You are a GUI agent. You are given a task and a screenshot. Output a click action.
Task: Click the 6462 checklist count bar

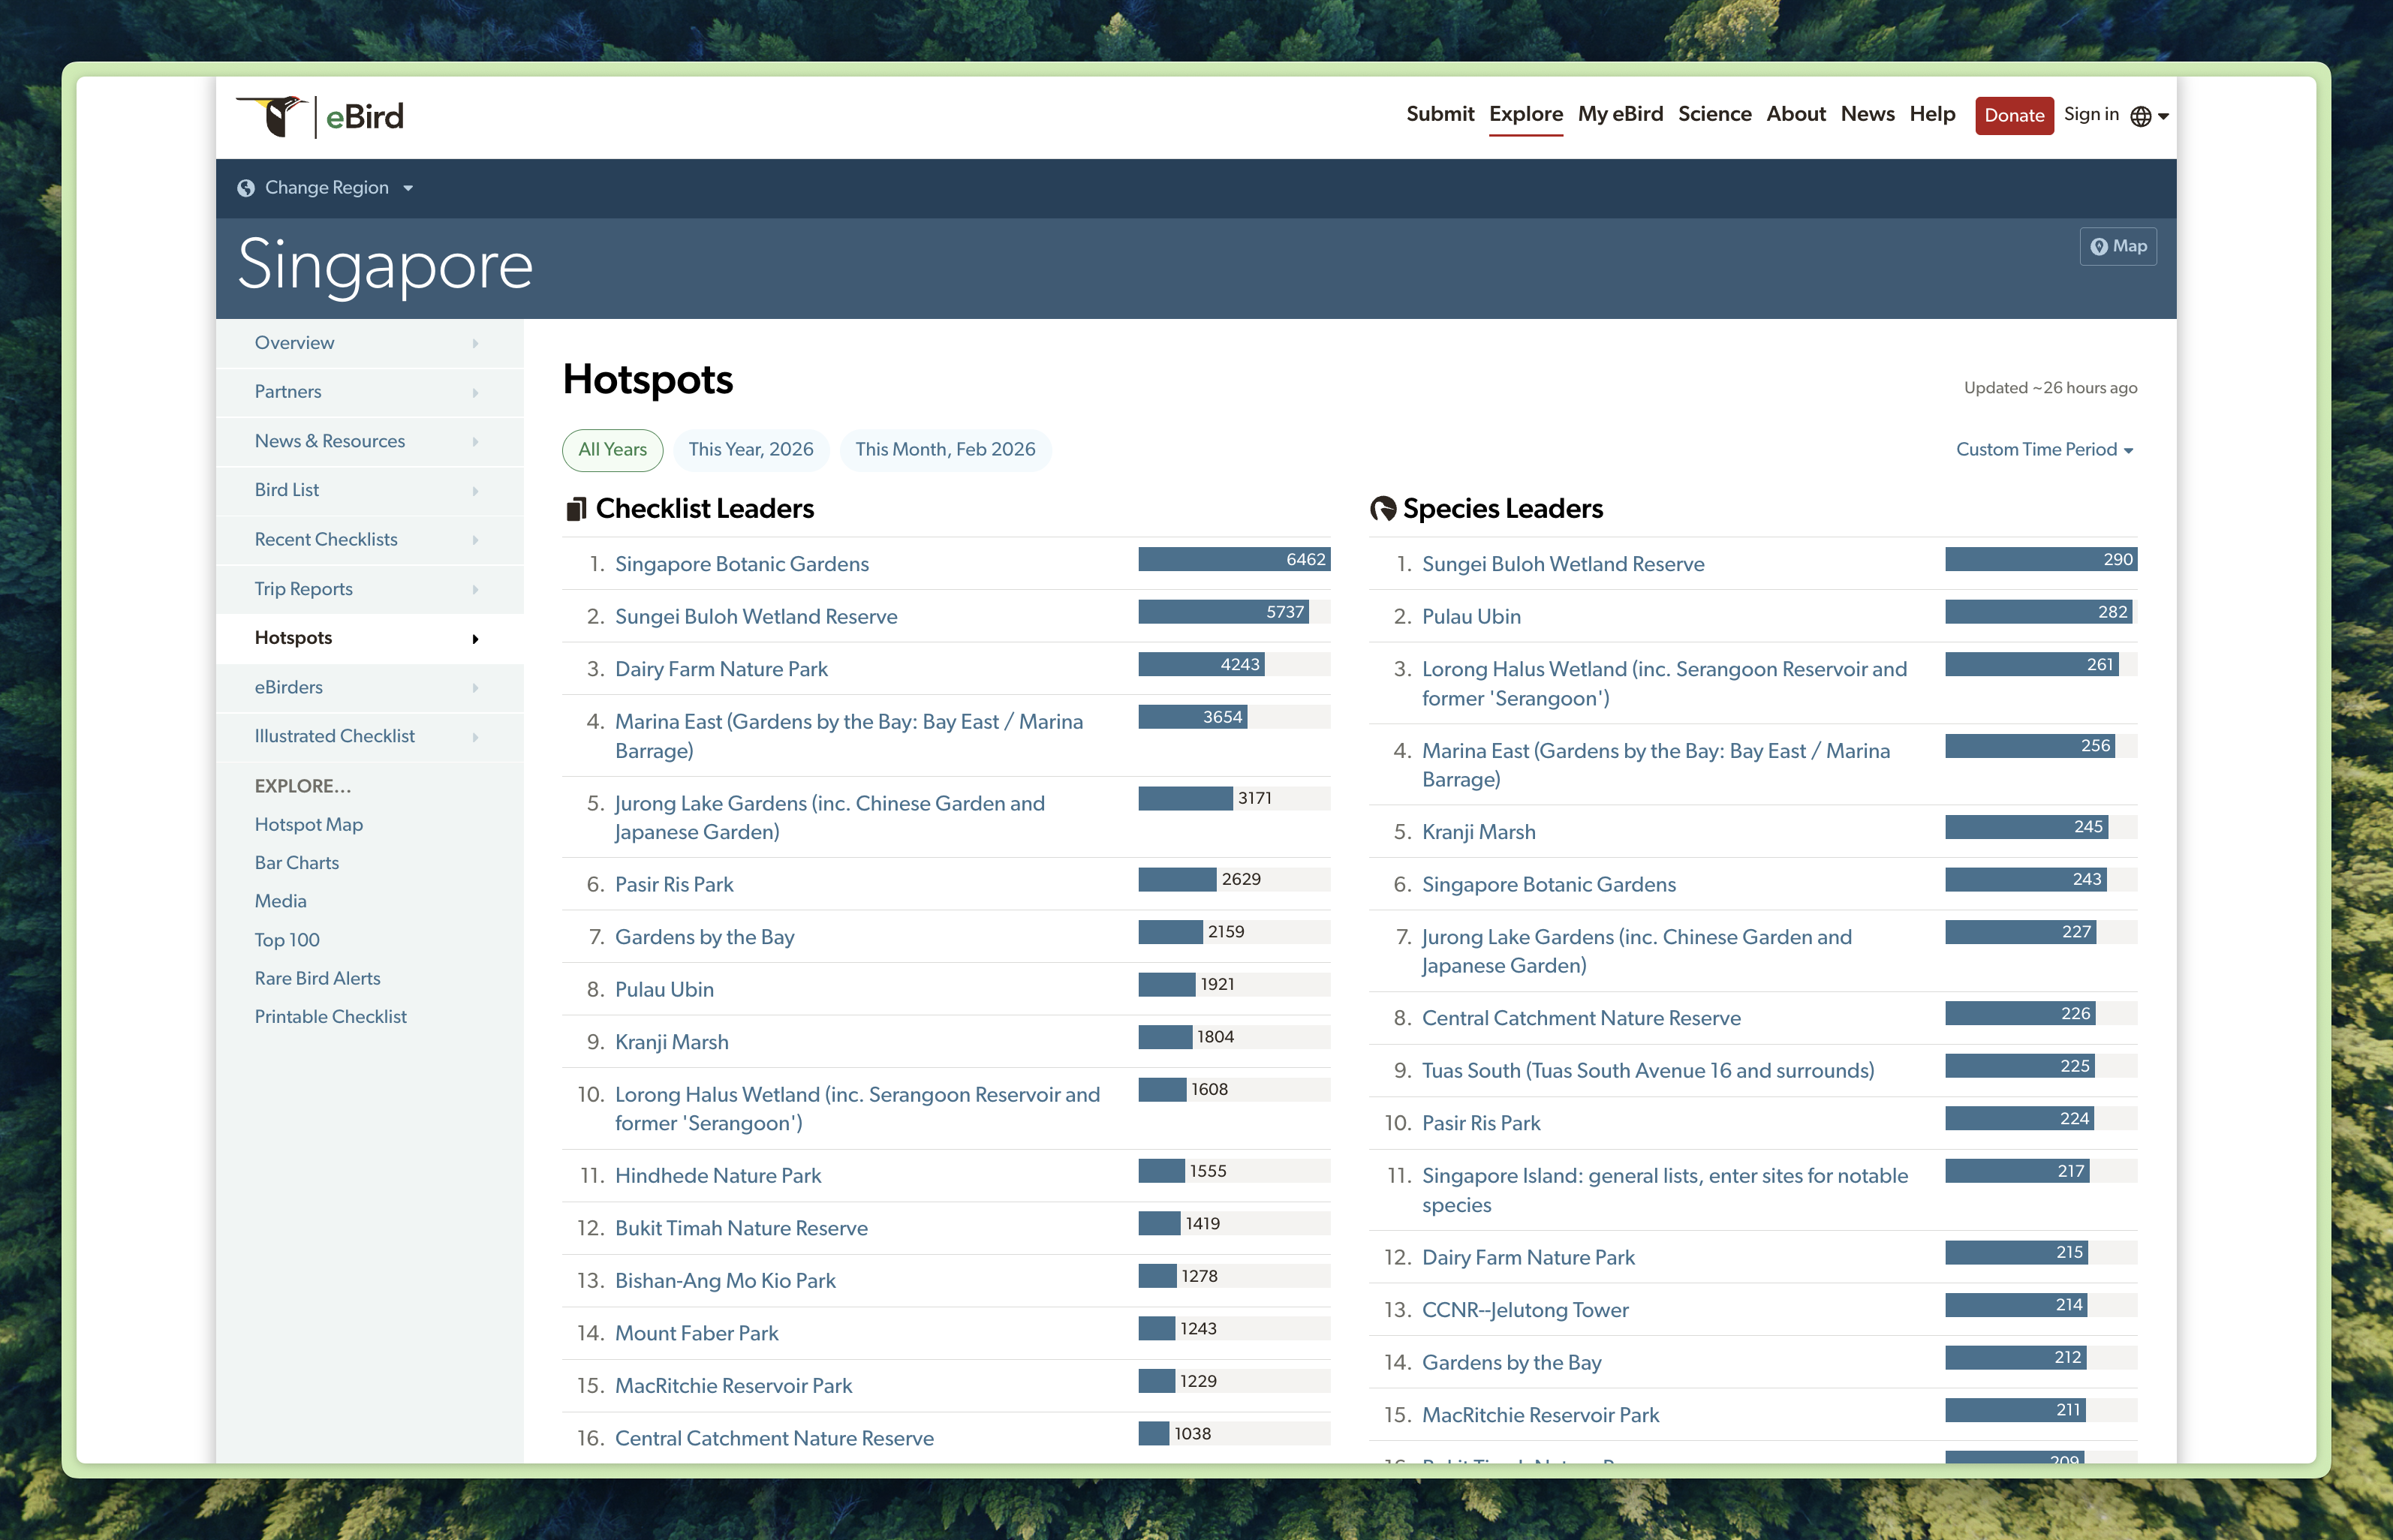click(1233, 560)
